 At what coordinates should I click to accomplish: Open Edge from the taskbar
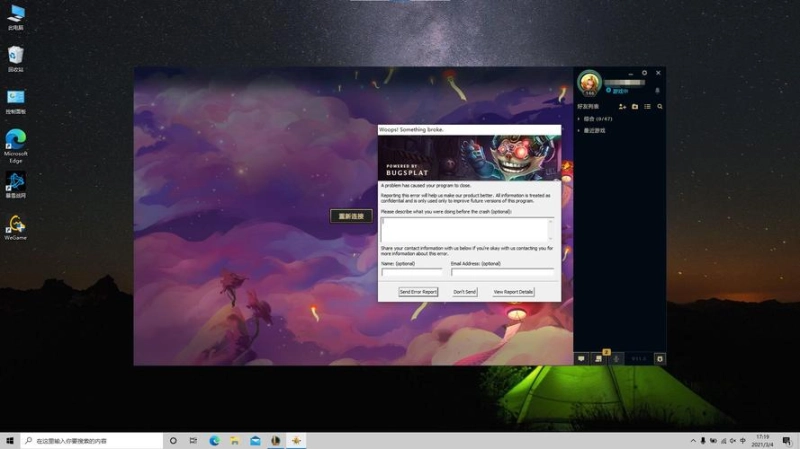pos(214,440)
